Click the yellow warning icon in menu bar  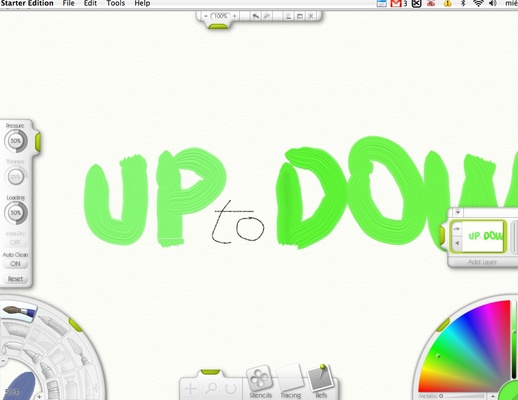(x=447, y=3)
